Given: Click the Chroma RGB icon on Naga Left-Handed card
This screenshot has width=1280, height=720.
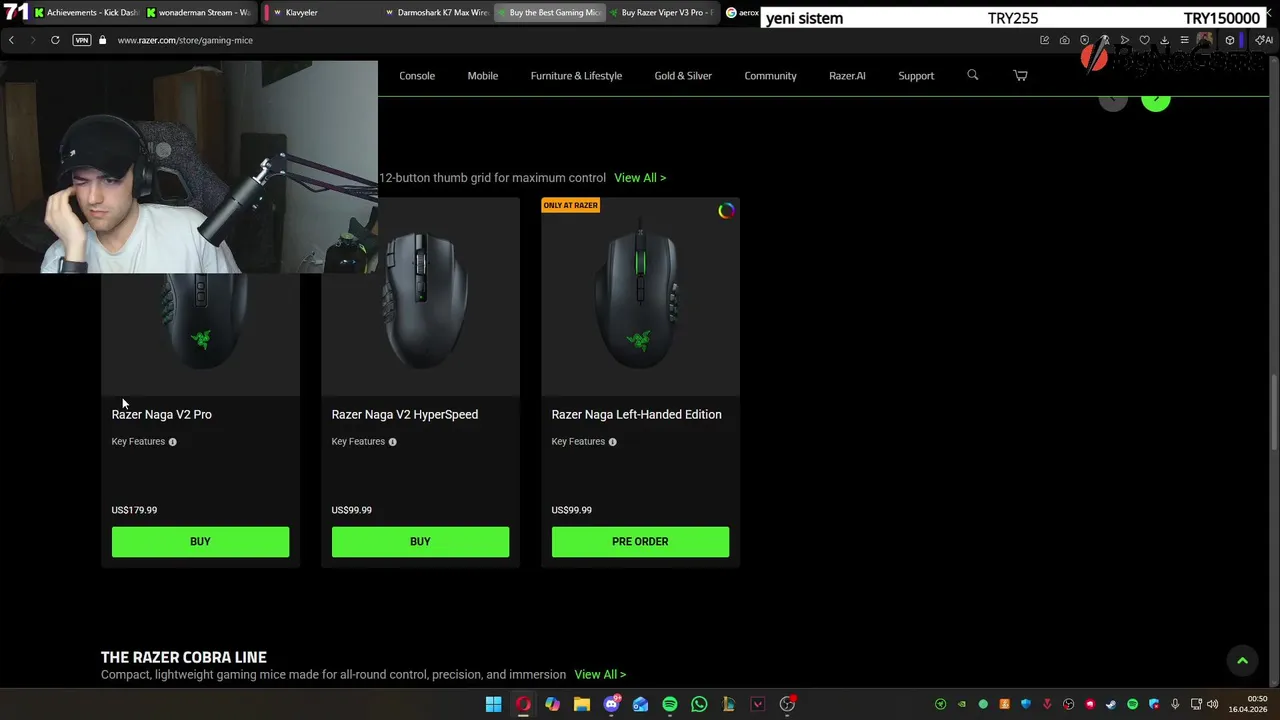Looking at the screenshot, I should pyautogui.click(x=726, y=211).
